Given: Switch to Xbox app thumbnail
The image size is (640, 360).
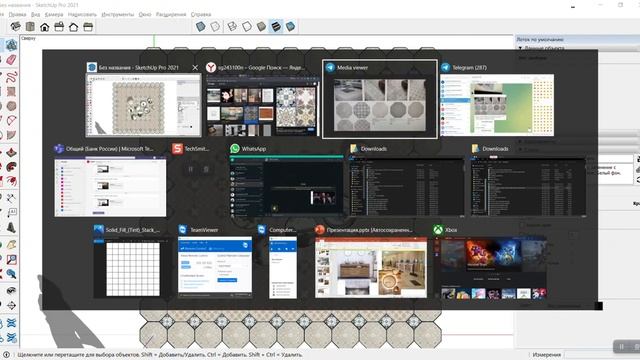Looking at the screenshot, I should tap(491, 267).
